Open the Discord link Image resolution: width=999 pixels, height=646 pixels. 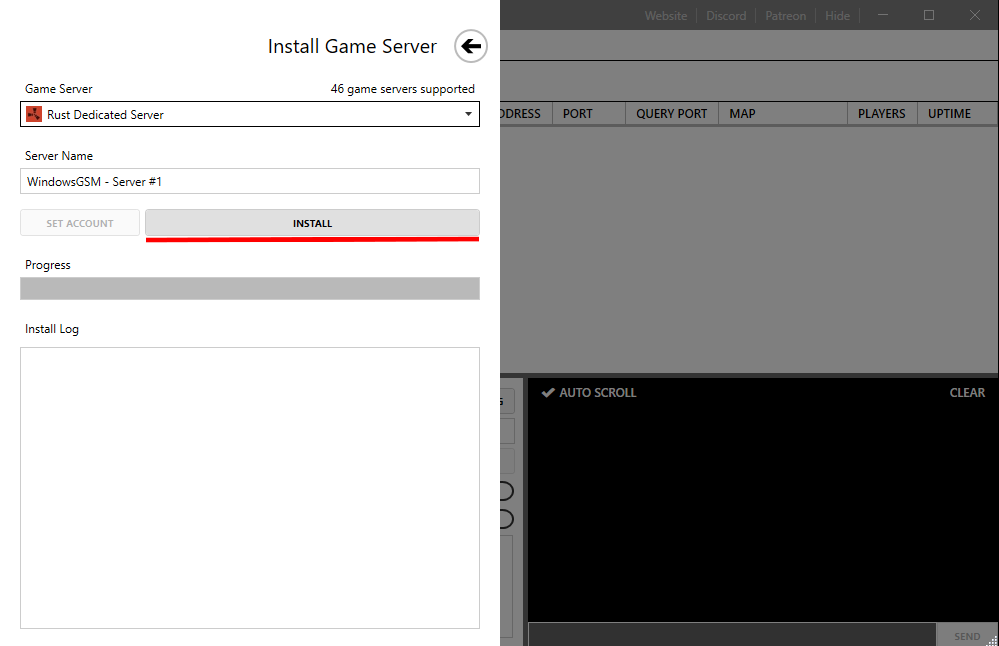tap(726, 16)
